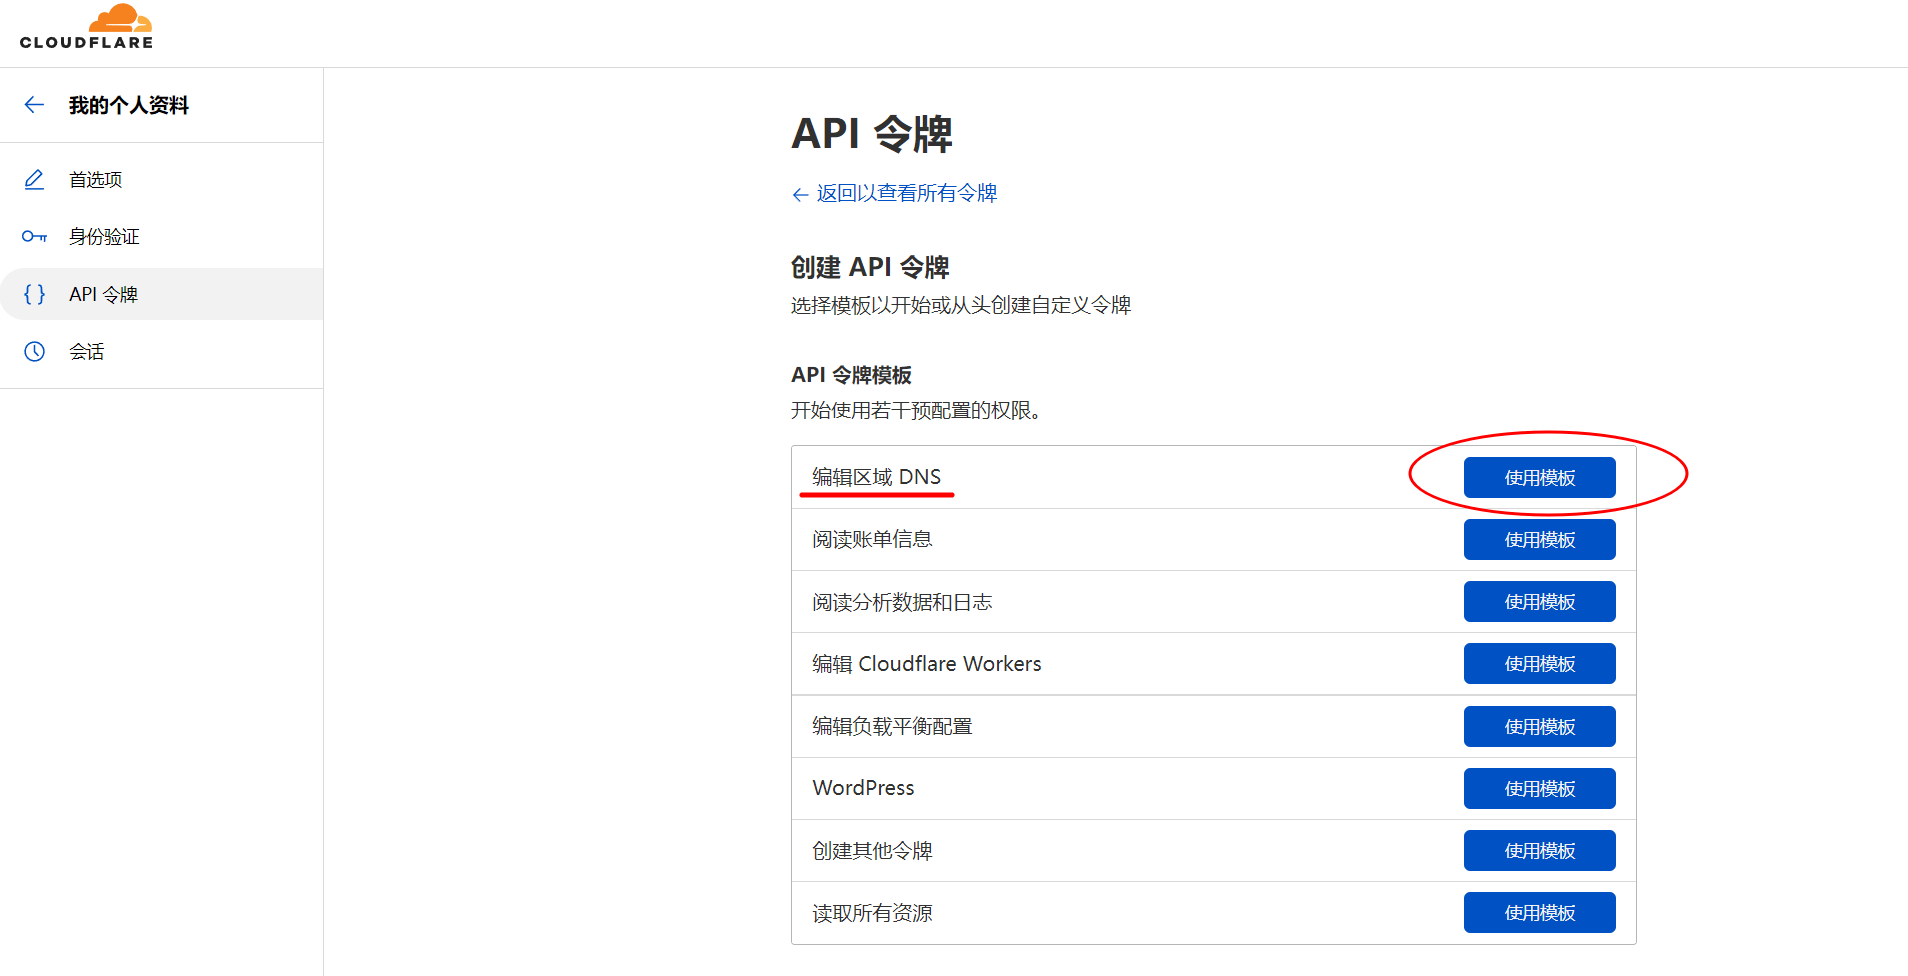This screenshot has width=1908, height=976.
Task: Open 首选项 in the sidebar
Action: 95,180
